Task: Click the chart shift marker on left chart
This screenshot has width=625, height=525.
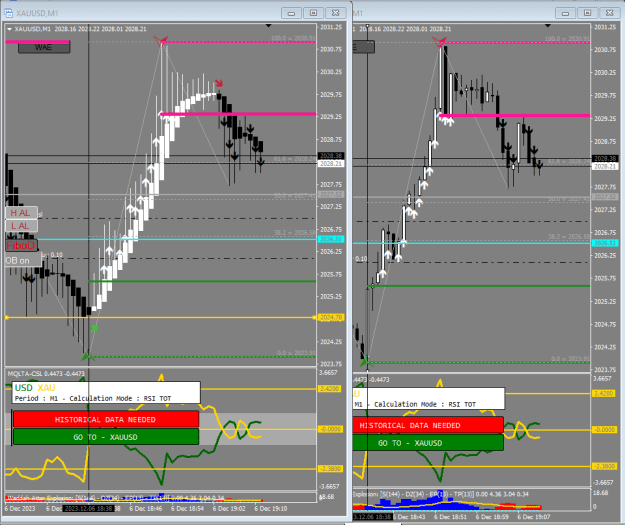Action: (x=268, y=26)
